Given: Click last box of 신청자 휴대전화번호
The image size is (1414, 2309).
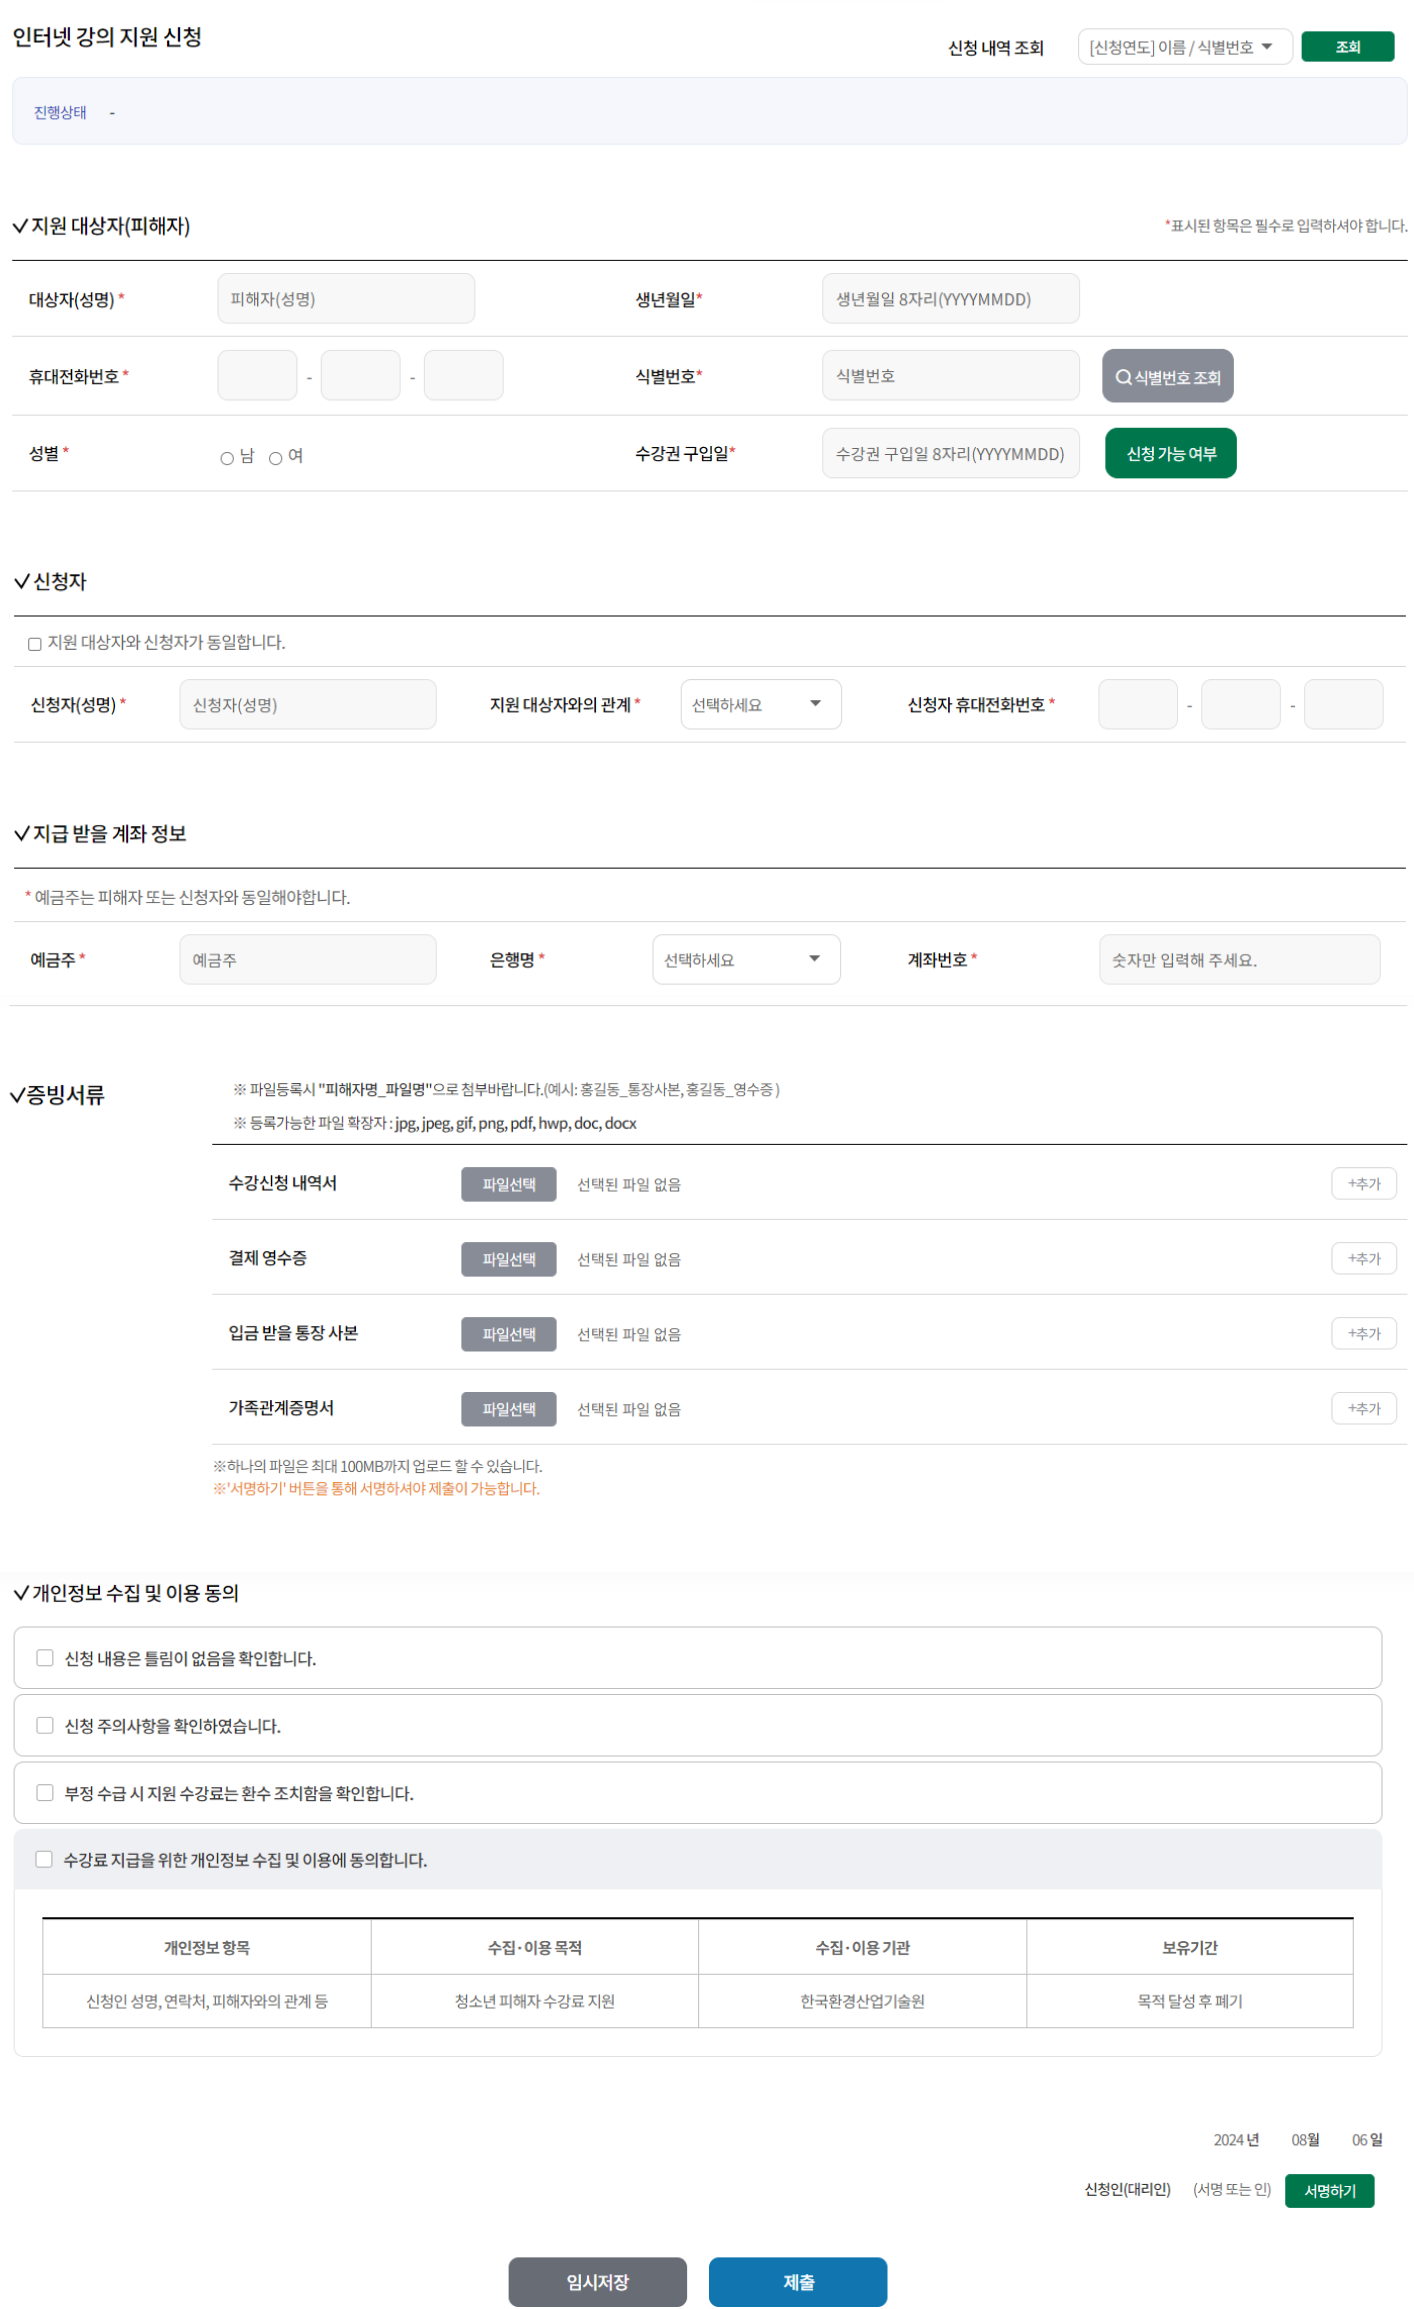Looking at the screenshot, I should pos(1343,705).
